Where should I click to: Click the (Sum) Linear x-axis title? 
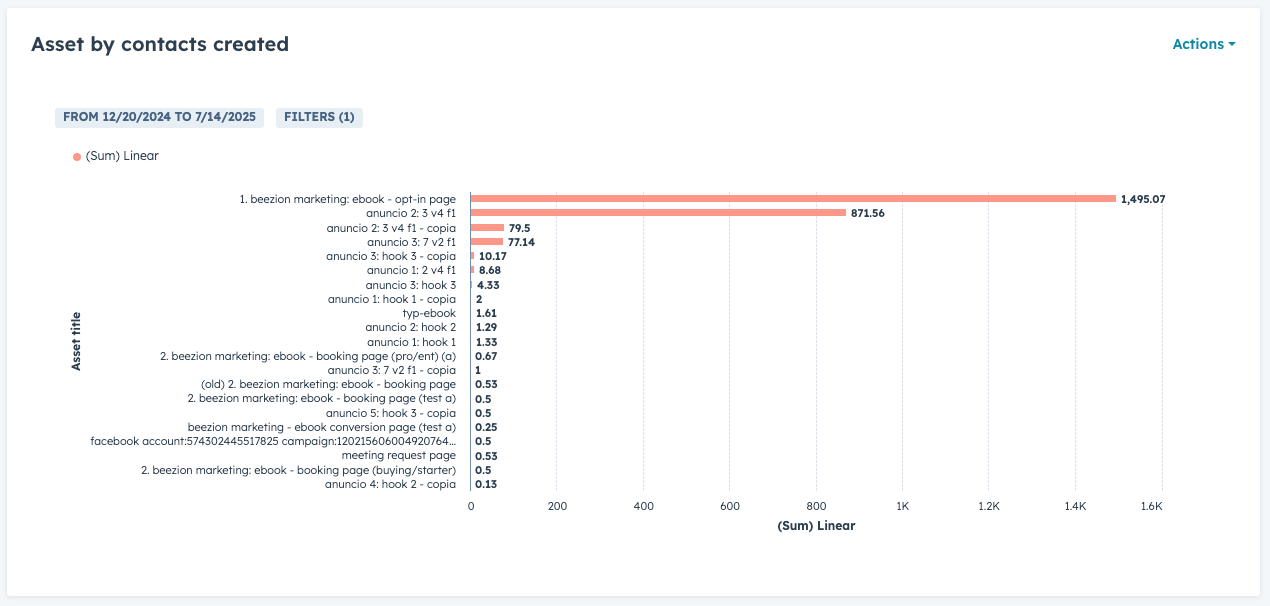coord(816,526)
